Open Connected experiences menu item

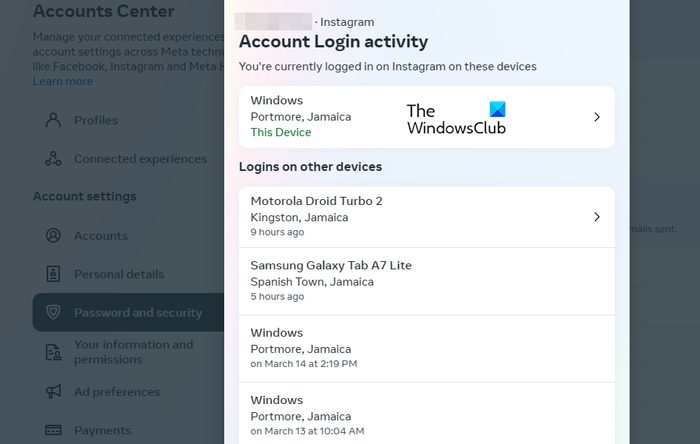pos(140,159)
